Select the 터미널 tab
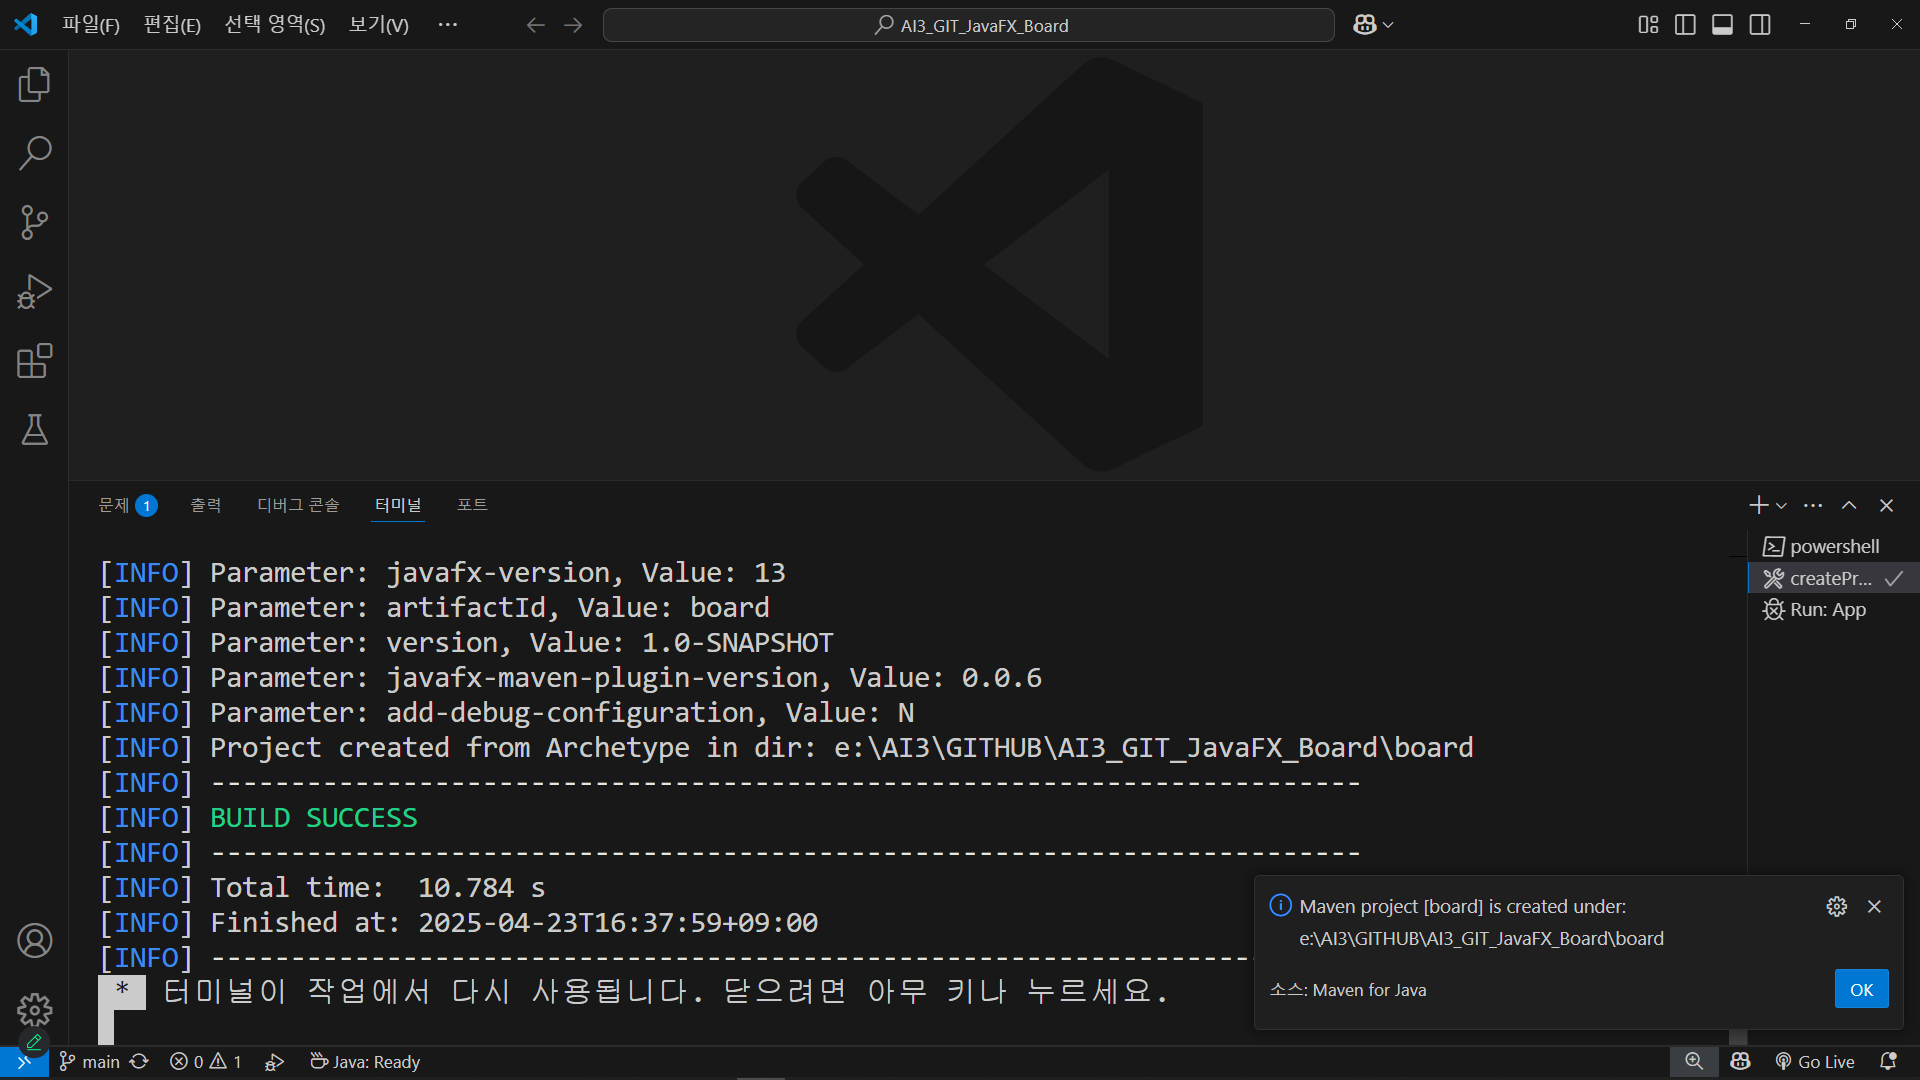 click(x=398, y=506)
